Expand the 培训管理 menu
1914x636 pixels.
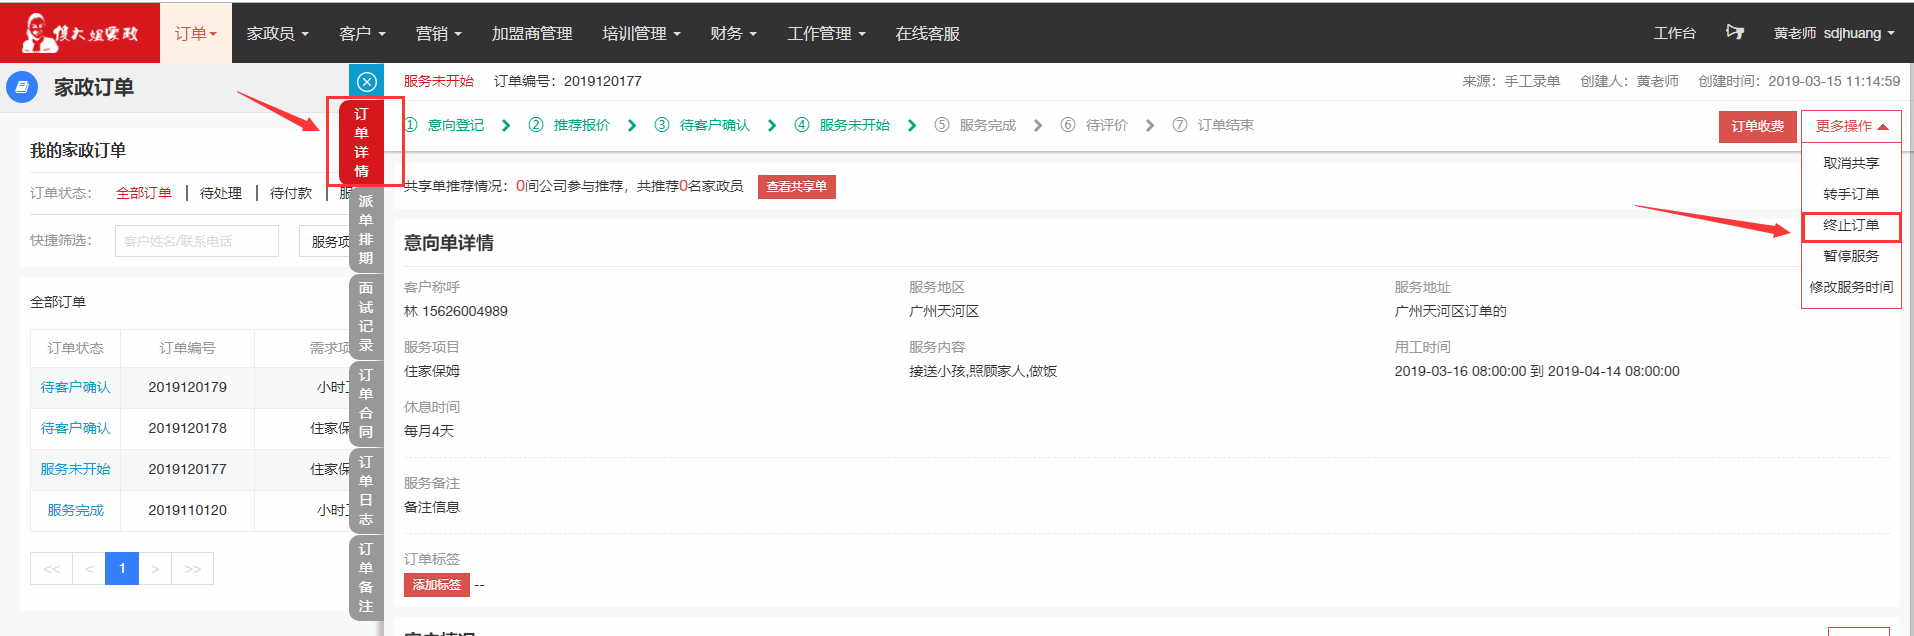click(x=641, y=33)
